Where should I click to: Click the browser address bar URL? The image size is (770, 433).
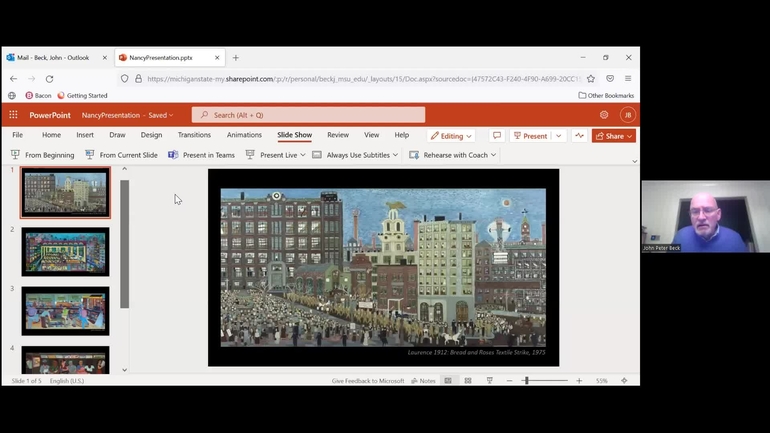coord(363,79)
